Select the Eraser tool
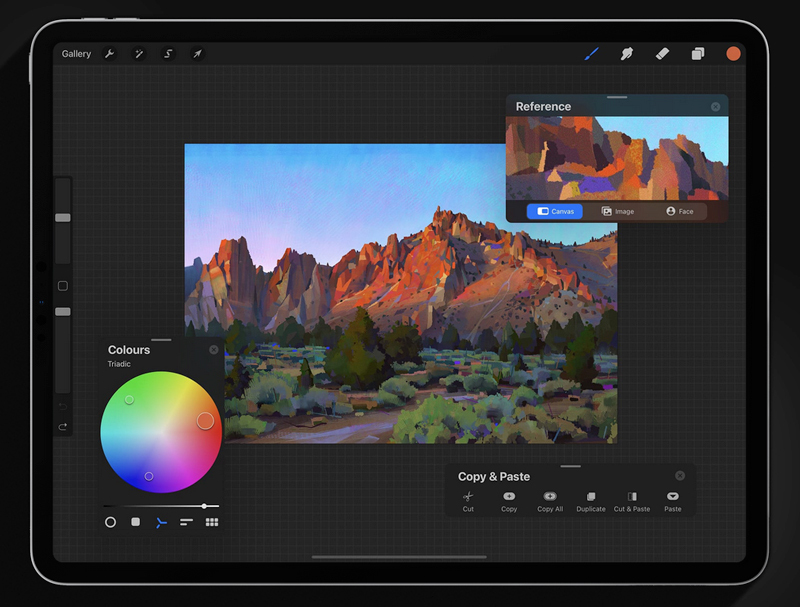The height and width of the screenshot is (607, 800). [662, 54]
